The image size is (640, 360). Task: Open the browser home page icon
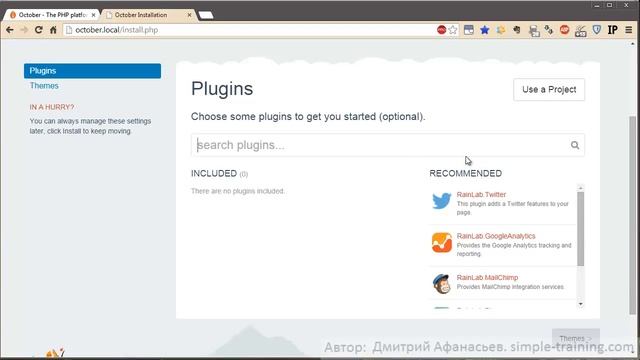[53, 30]
